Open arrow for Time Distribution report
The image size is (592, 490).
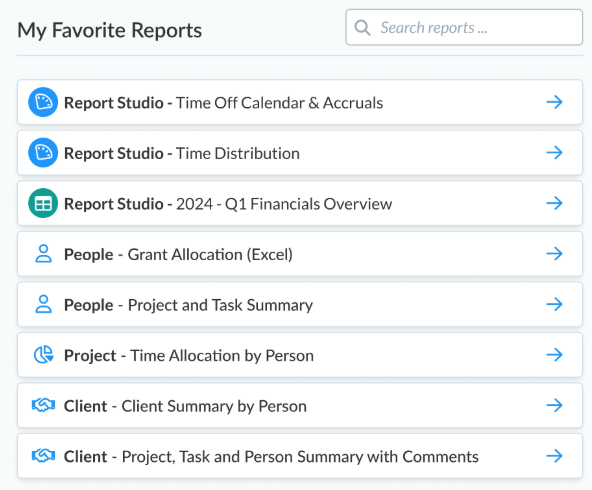pyautogui.click(x=555, y=153)
